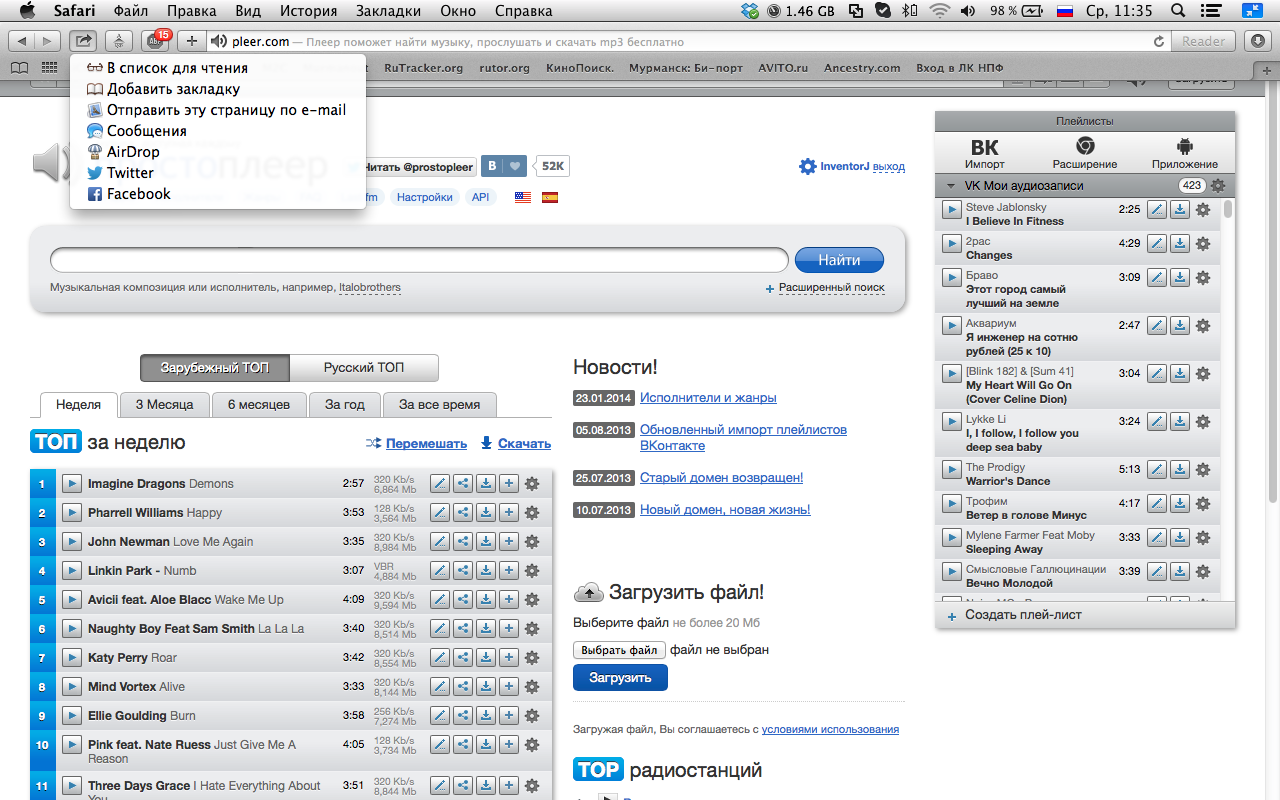Play Imagine Dragons Demons track
The image size is (1280, 800).
[71, 484]
